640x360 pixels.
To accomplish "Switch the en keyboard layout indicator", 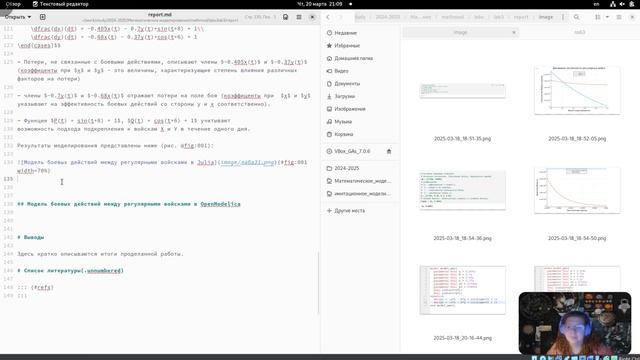I will [596, 4].
